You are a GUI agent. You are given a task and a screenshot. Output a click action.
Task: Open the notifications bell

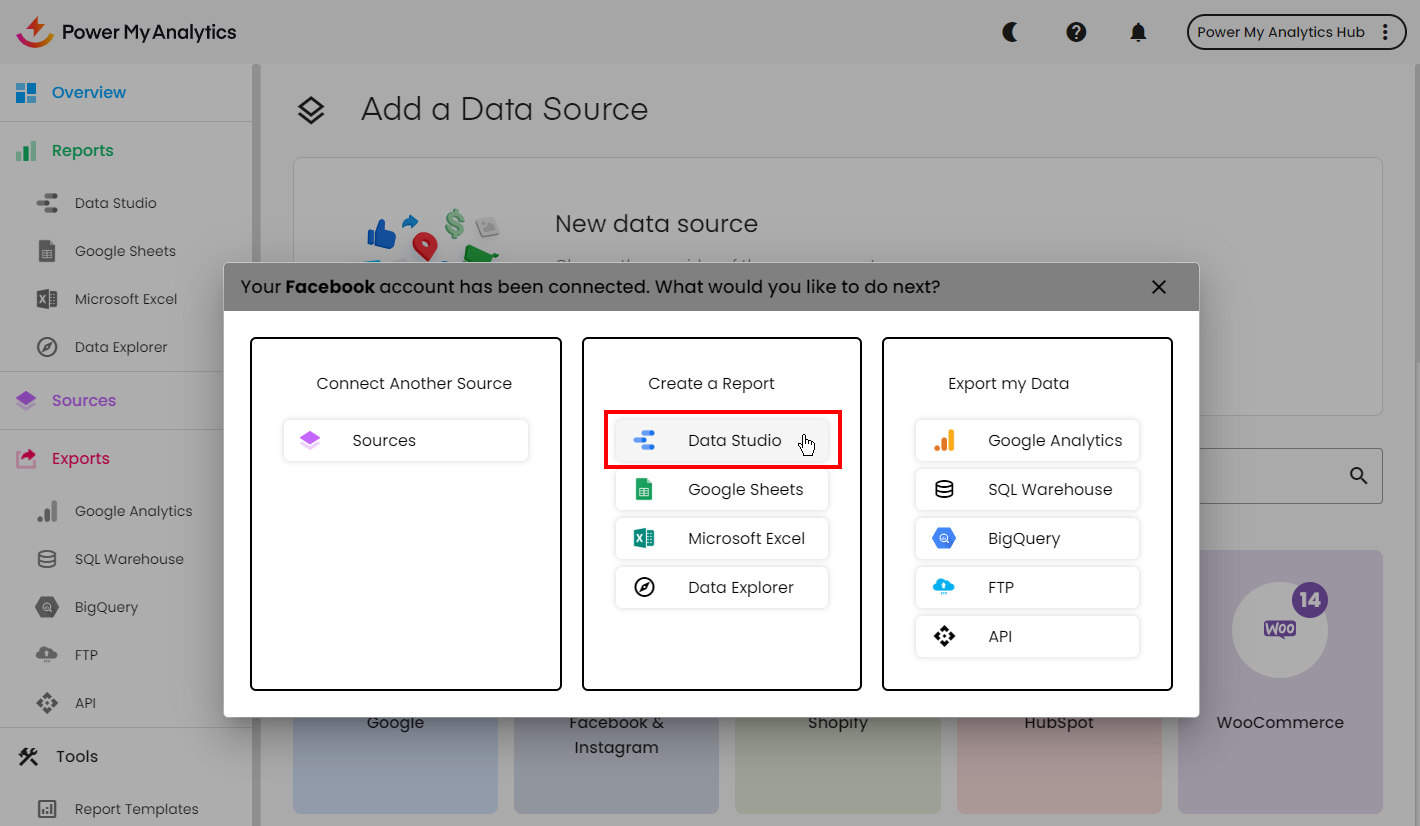click(x=1138, y=32)
